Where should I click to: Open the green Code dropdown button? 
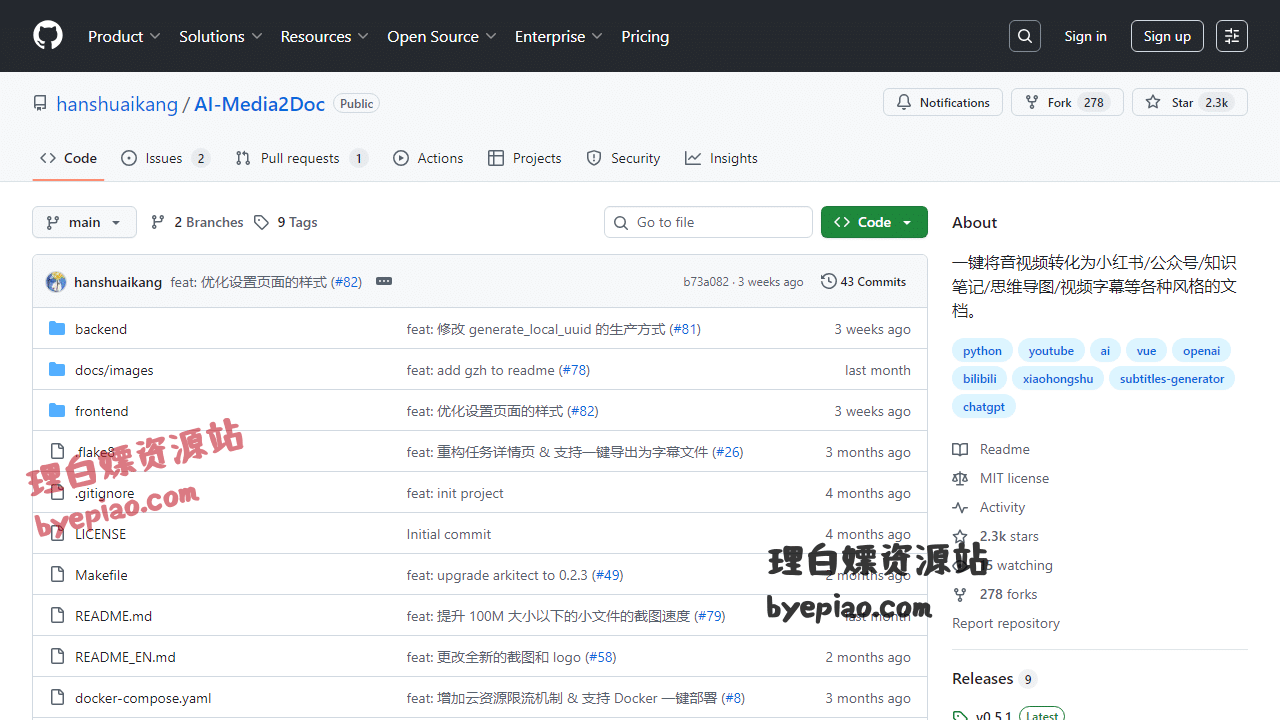point(874,222)
